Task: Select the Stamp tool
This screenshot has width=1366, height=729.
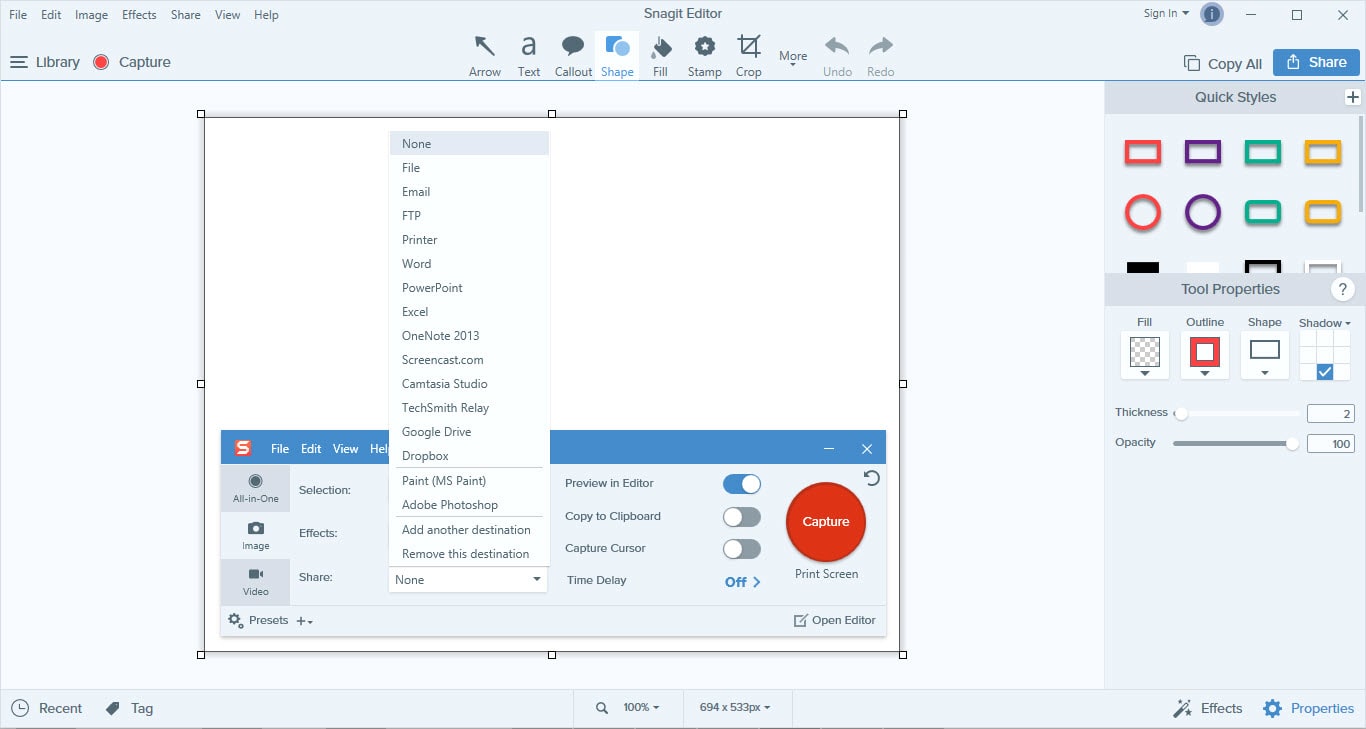Action: (705, 56)
